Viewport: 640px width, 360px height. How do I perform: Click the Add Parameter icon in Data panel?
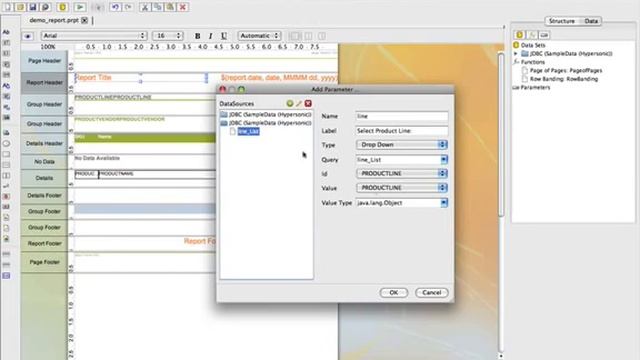click(x=544, y=35)
